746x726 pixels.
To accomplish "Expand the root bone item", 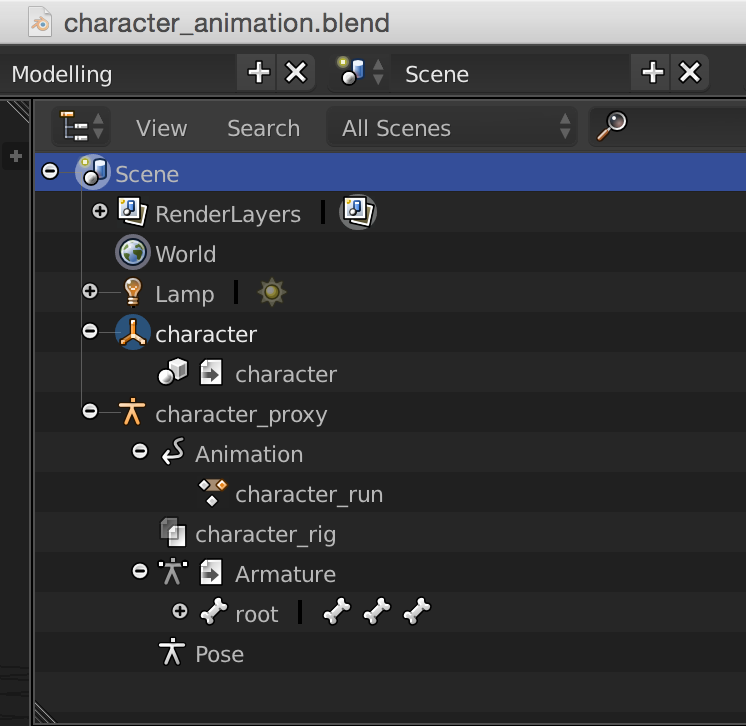I will click(180, 612).
